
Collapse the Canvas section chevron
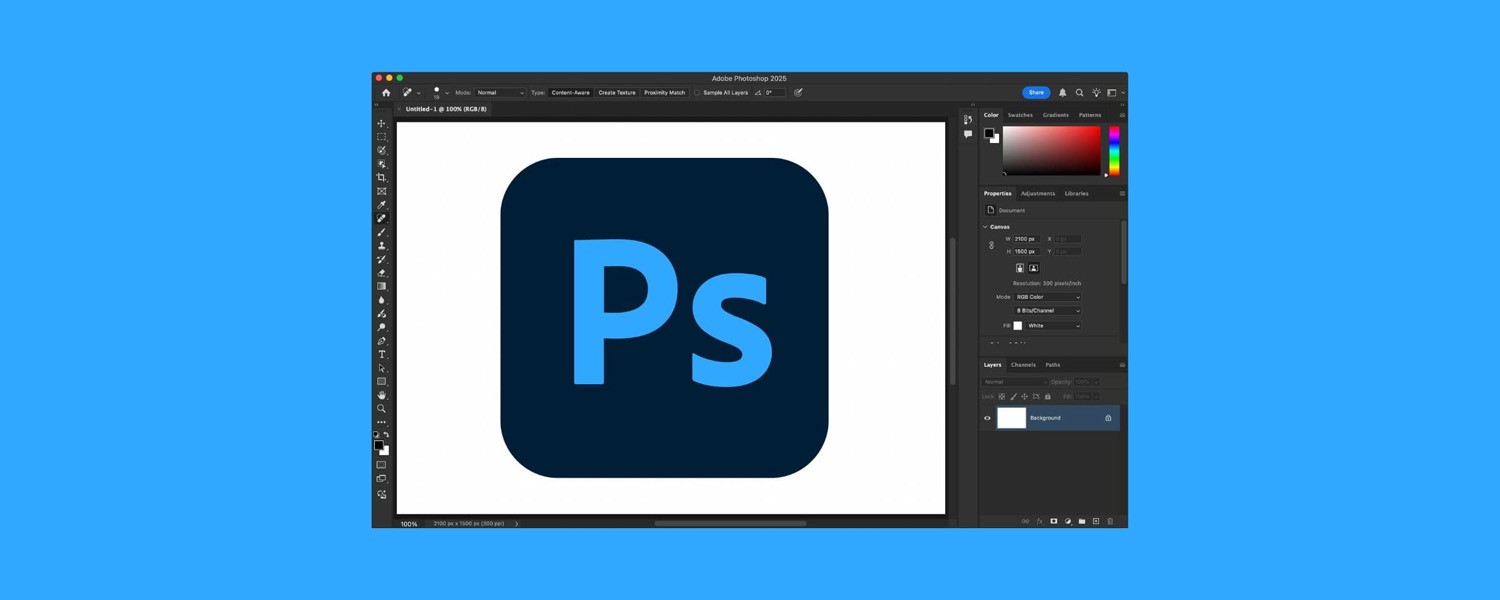[985, 227]
